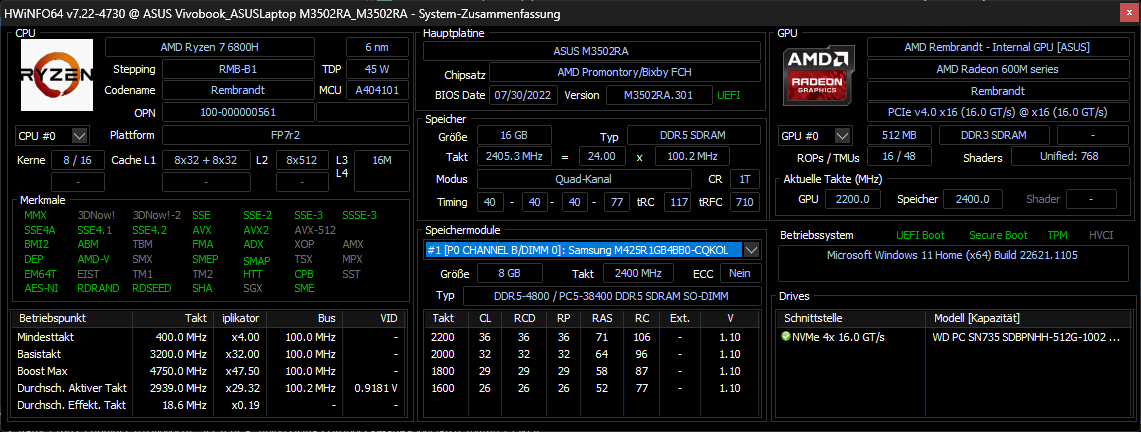Image resolution: width=1141 pixels, height=432 pixels.
Task: Click the Rembrandt codename field
Action: point(238,91)
